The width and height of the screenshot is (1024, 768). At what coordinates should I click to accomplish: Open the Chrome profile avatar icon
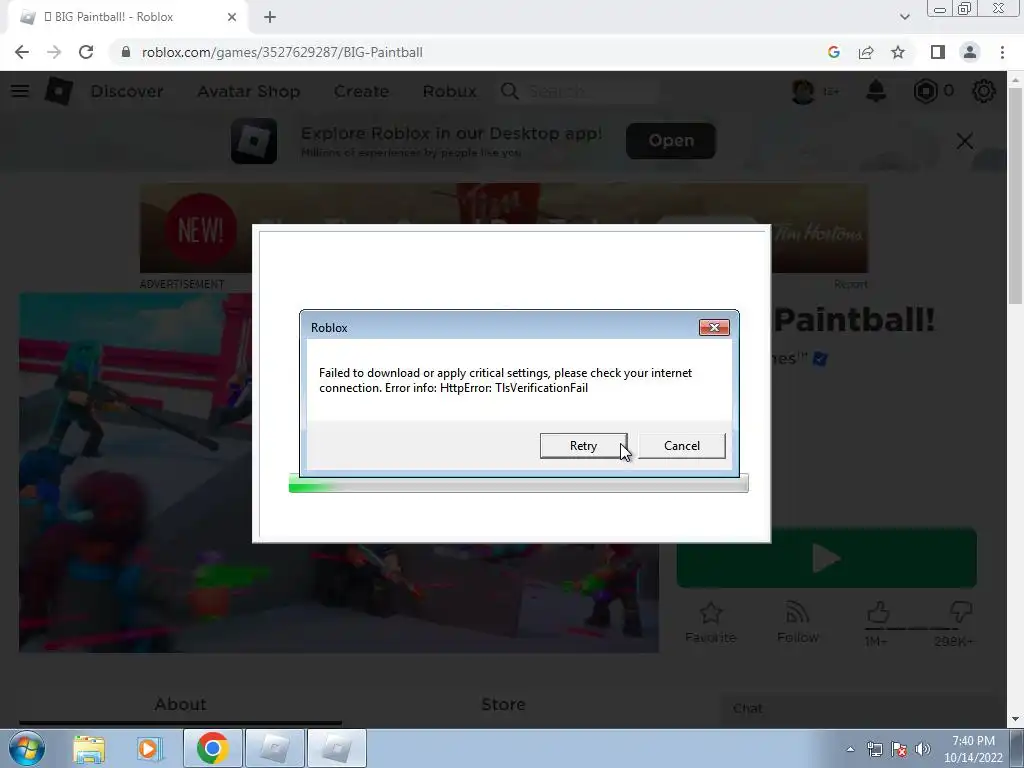(x=970, y=52)
